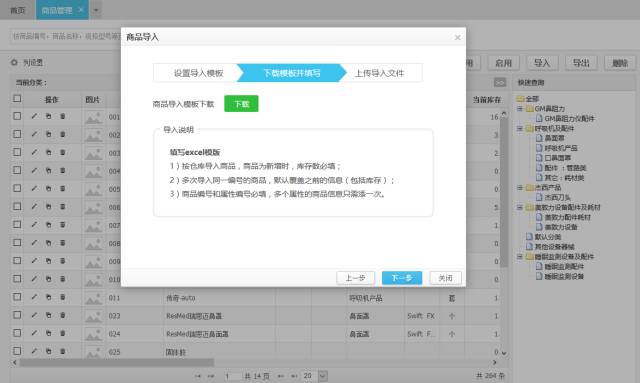The width and height of the screenshot is (640, 383).
Task: Click the product image thumbnail in row 011
Action: pos(94,298)
